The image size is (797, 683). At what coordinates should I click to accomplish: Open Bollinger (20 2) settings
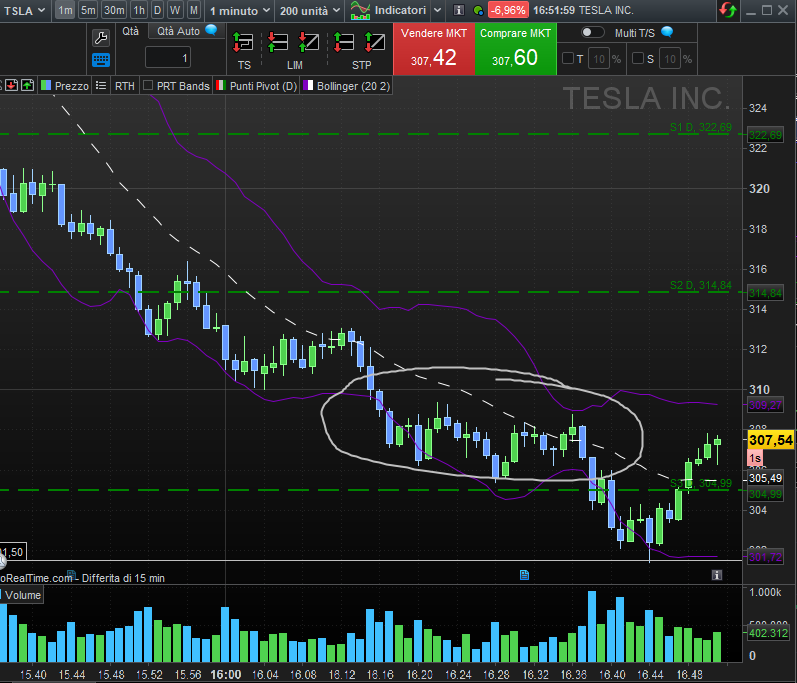tap(353, 86)
